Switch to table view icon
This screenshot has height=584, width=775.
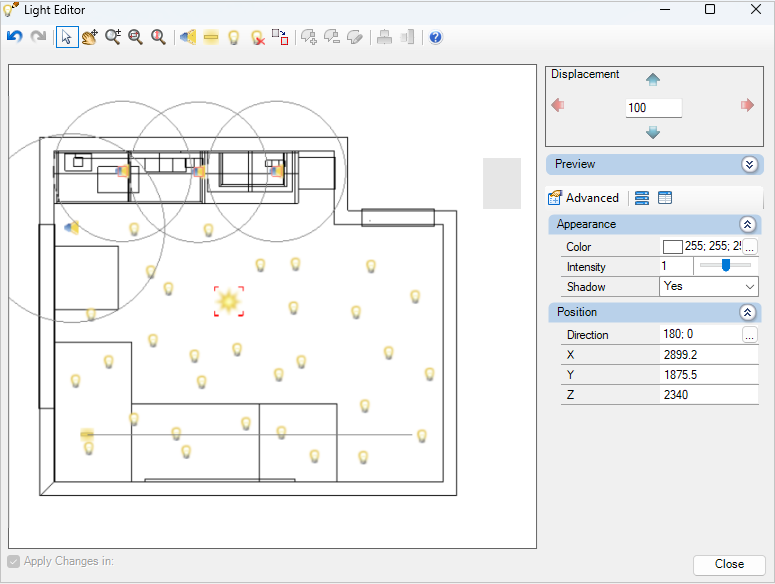point(665,198)
